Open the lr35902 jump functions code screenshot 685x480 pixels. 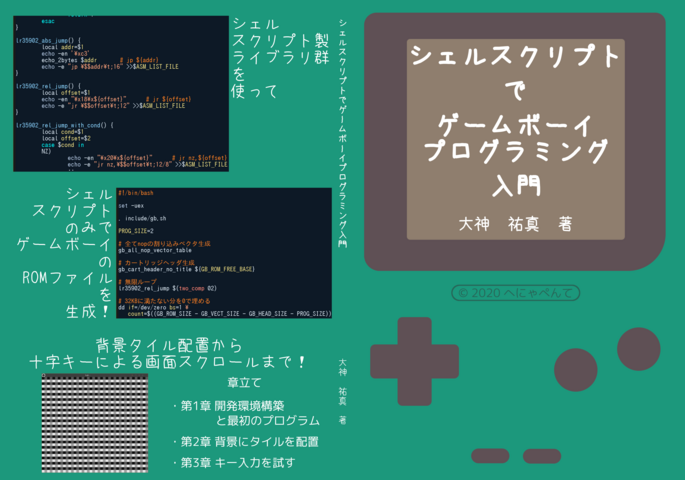pyautogui.click(x=121, y=93)
